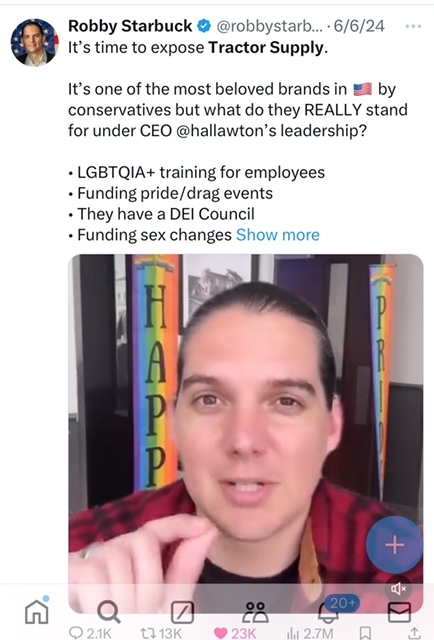Bookmark this post

pyautogui.click(x=365, y=633)
